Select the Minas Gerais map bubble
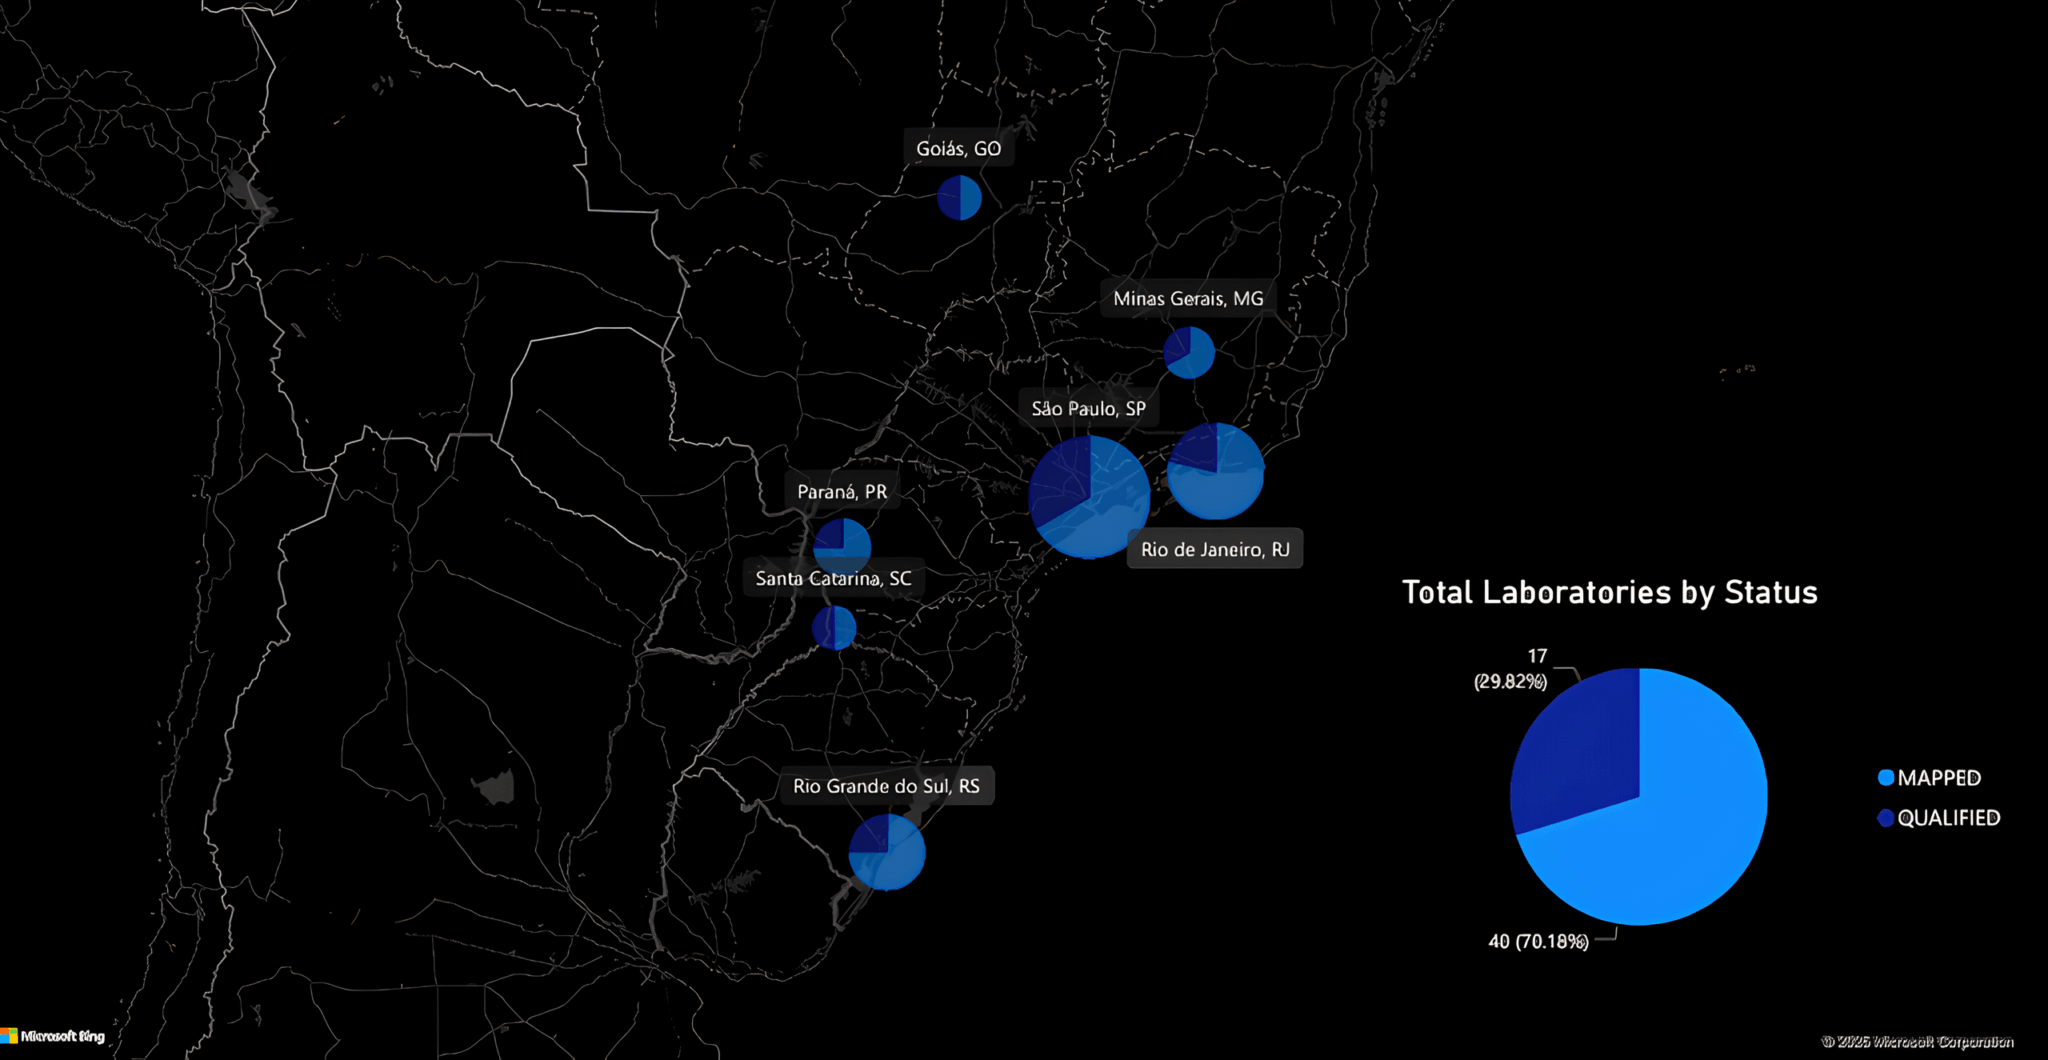This screenshot has width=2048, height=1060. 1189,352
